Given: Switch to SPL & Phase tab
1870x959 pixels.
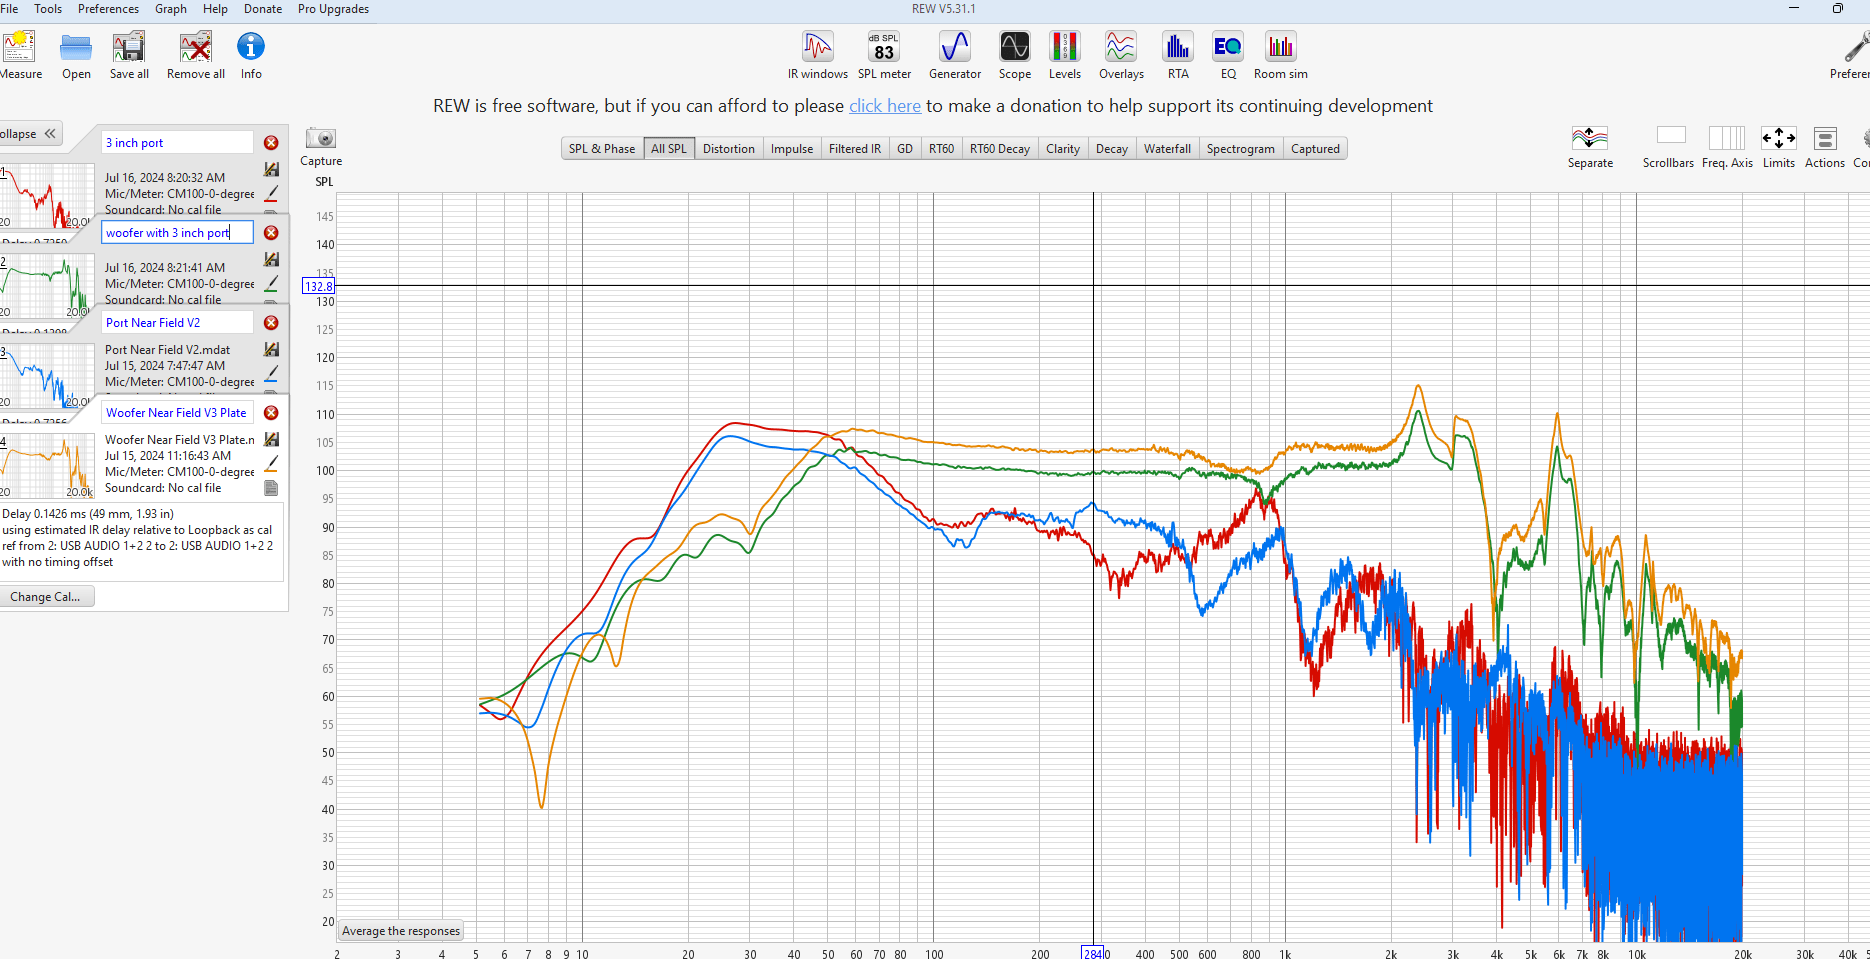Looking at the screenshot, I should click(602, 149).
